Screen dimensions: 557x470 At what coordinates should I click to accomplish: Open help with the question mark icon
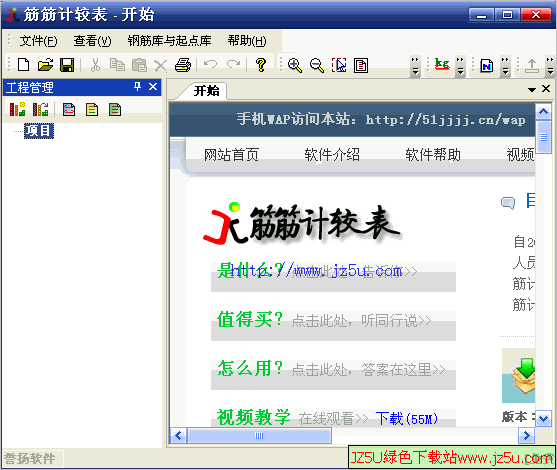[261, 65]
